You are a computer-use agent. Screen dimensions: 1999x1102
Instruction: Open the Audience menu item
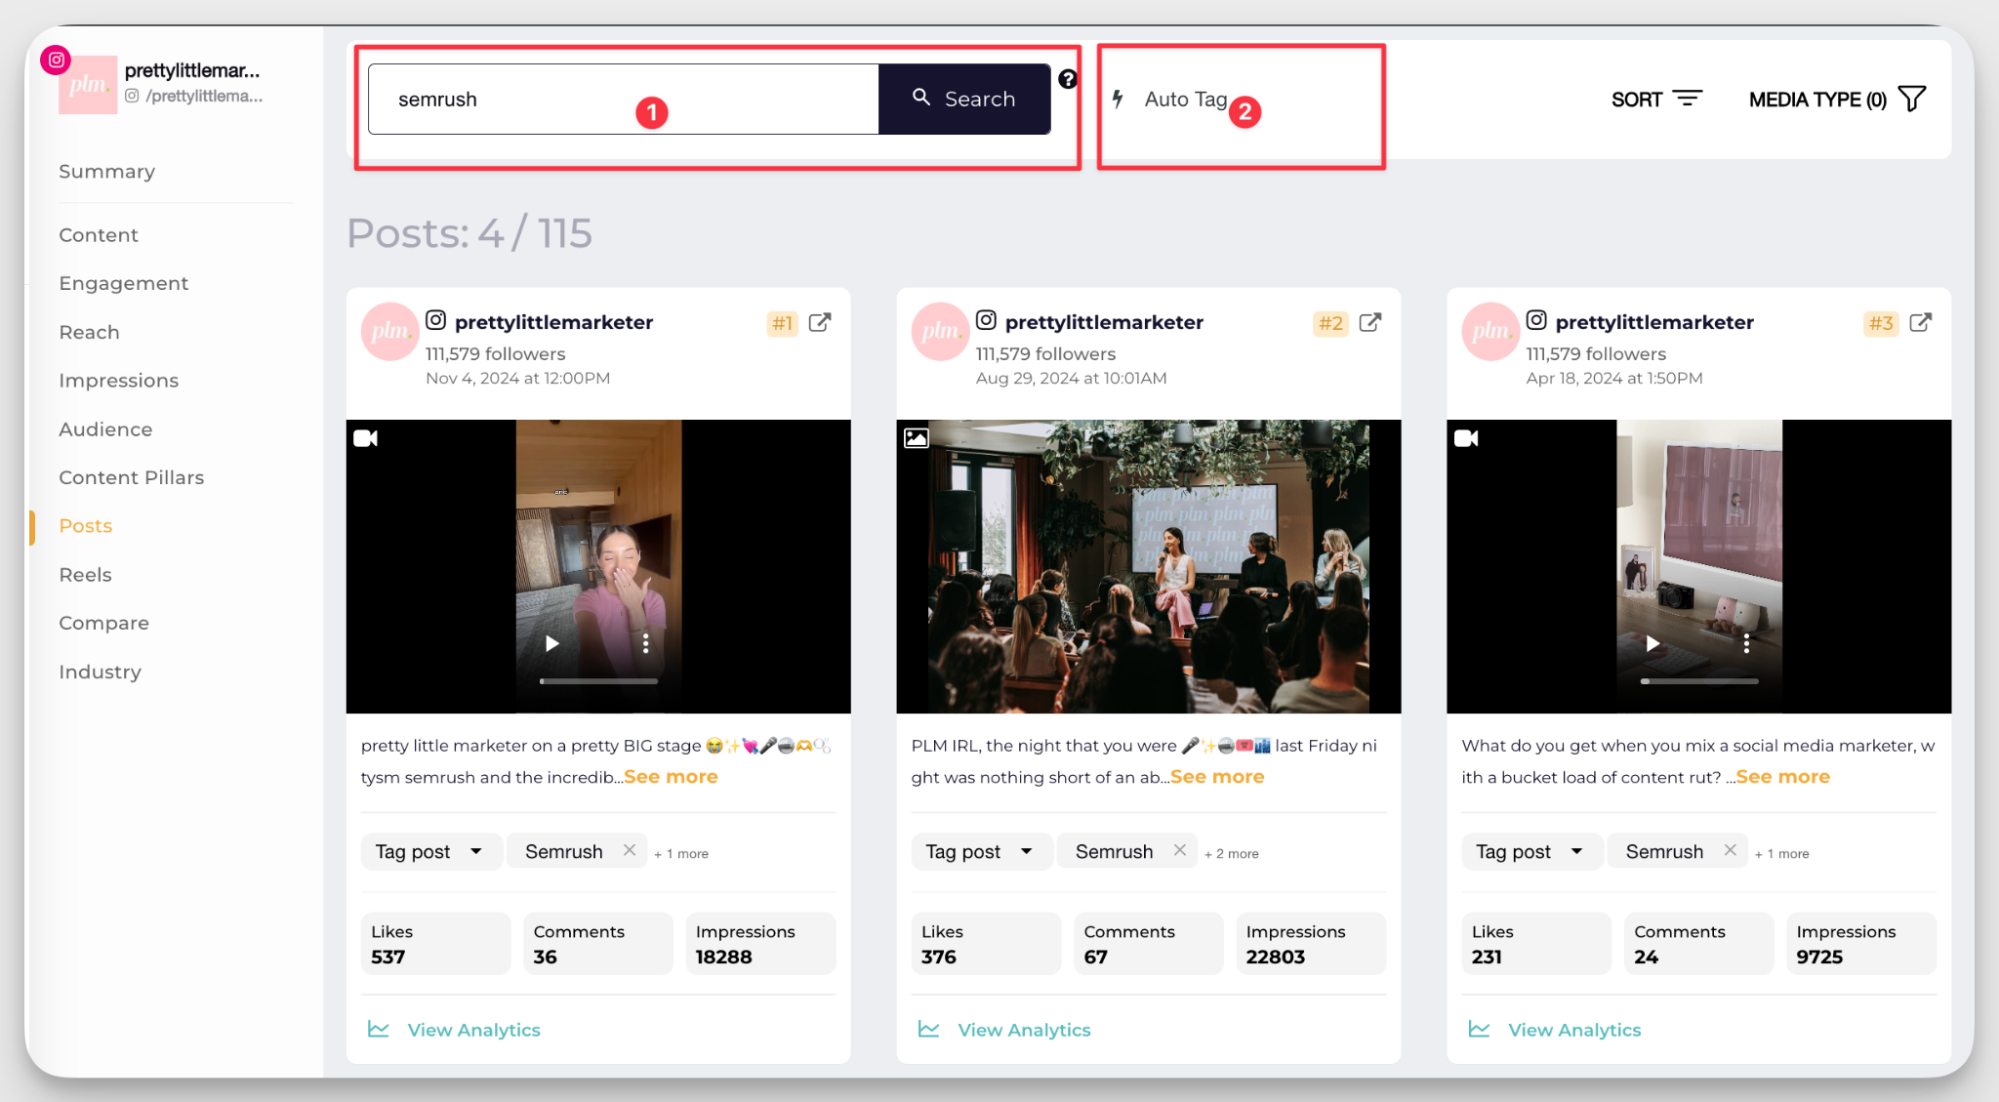105,429
